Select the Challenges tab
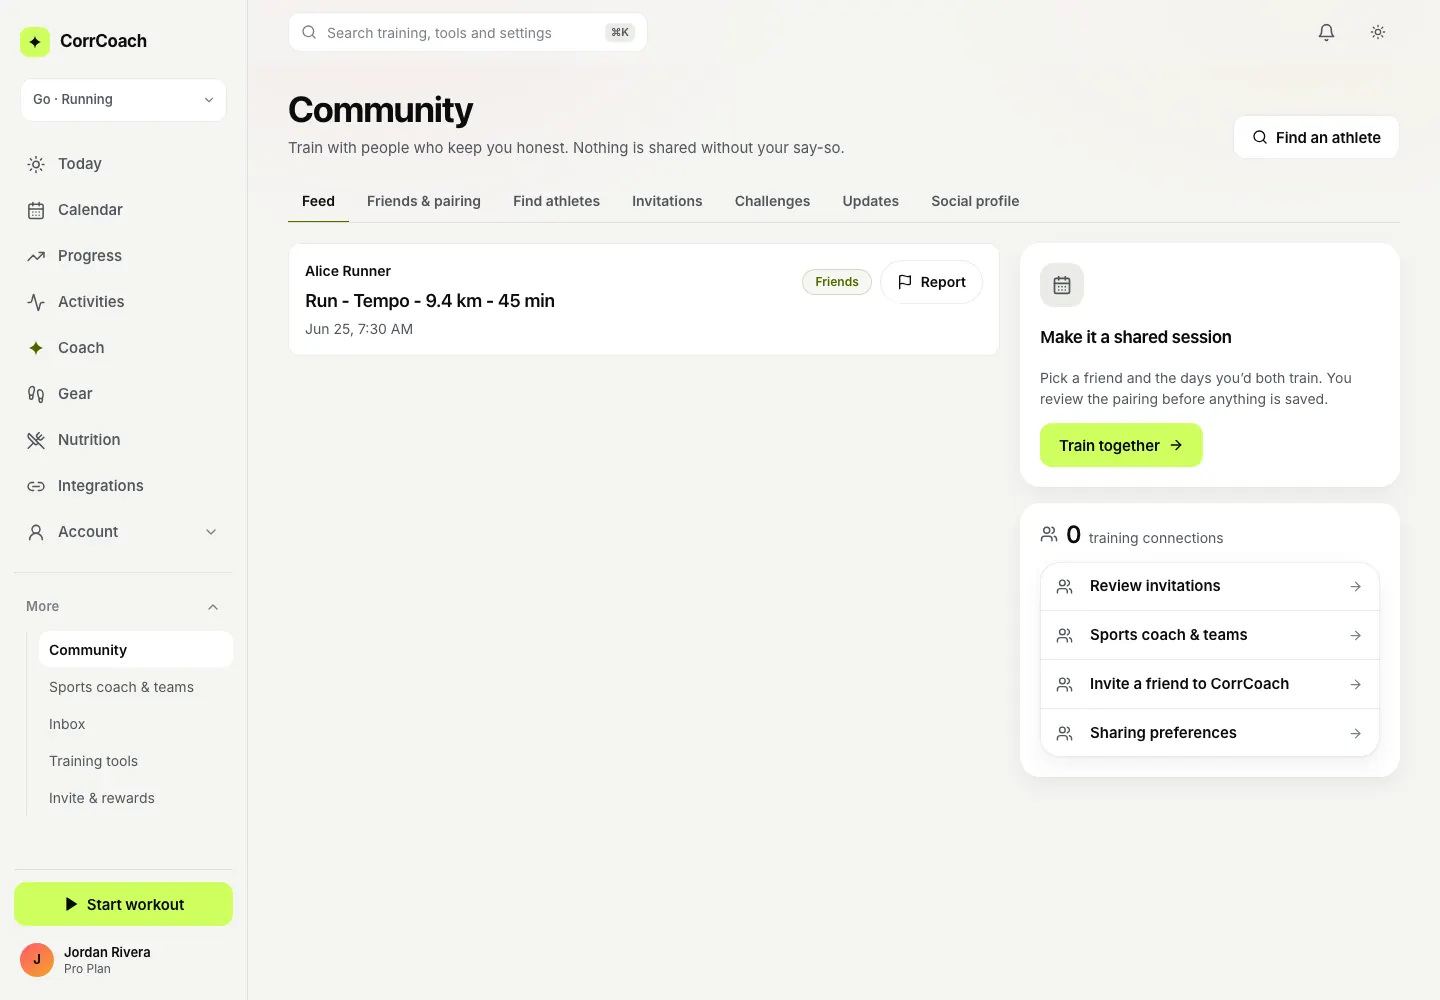Viewport: 1440px width, 1000px height. pos(772,201)
